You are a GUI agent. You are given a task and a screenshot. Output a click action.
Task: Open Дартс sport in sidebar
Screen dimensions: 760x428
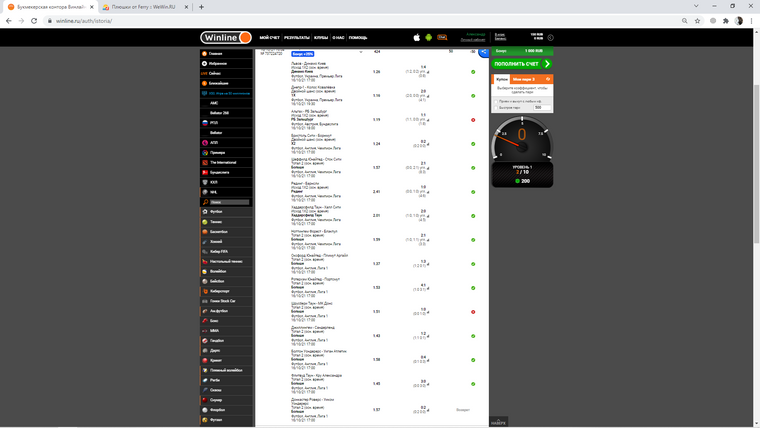[x=226, y=350]
